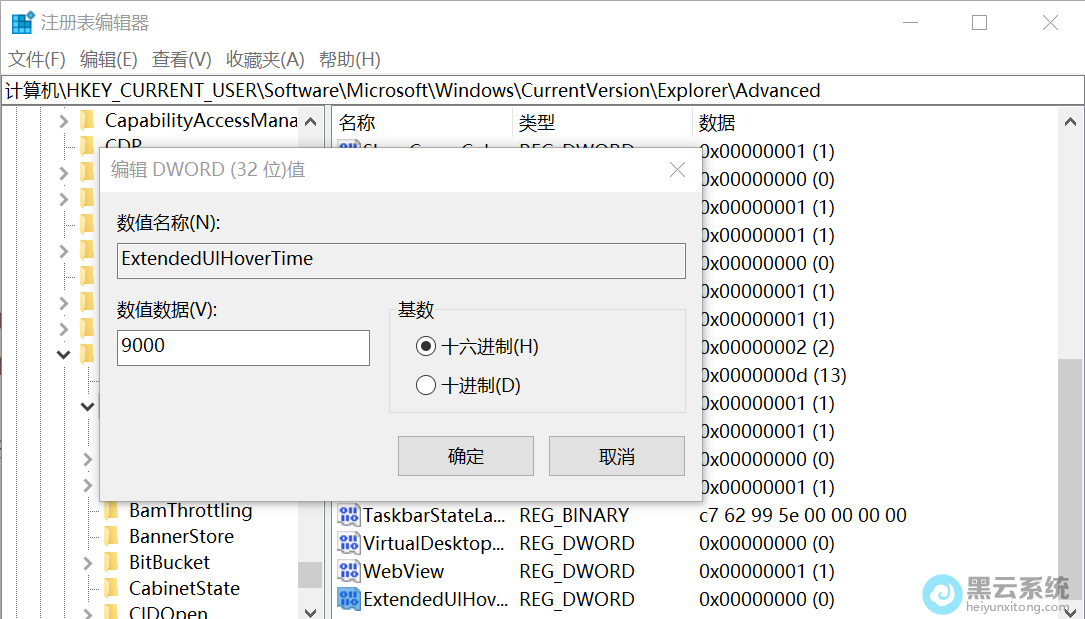Click the TaskbarStateLa binary value icon

coord(349,516)
